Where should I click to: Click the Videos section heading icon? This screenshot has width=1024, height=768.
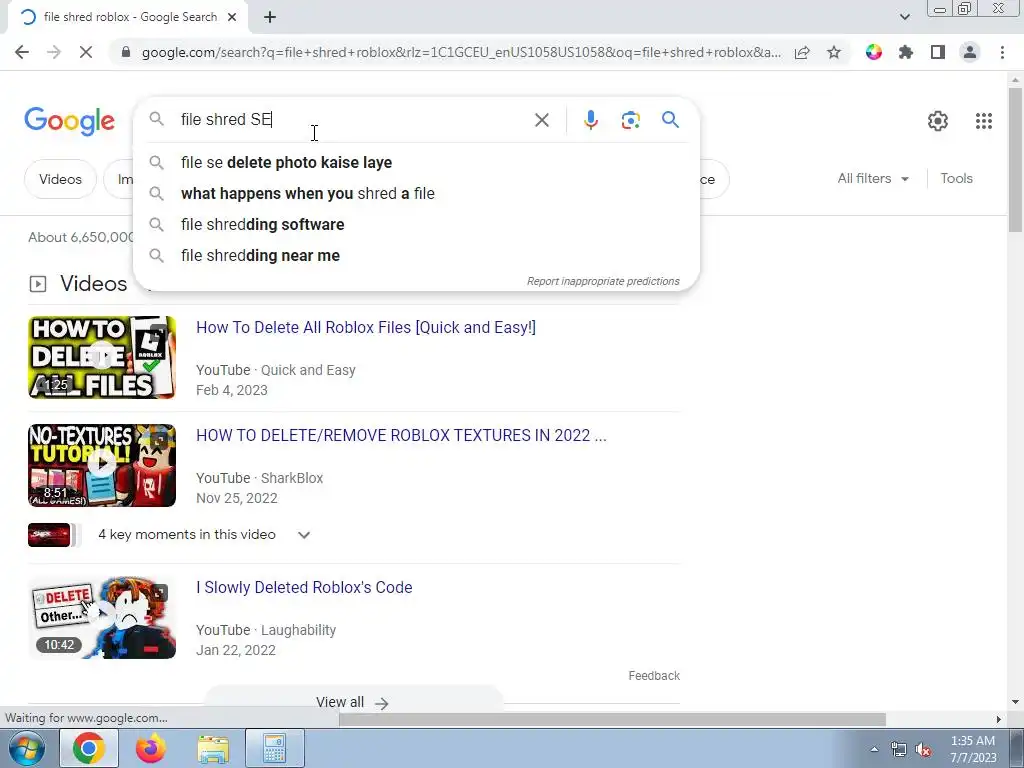(x=38, y=284)
